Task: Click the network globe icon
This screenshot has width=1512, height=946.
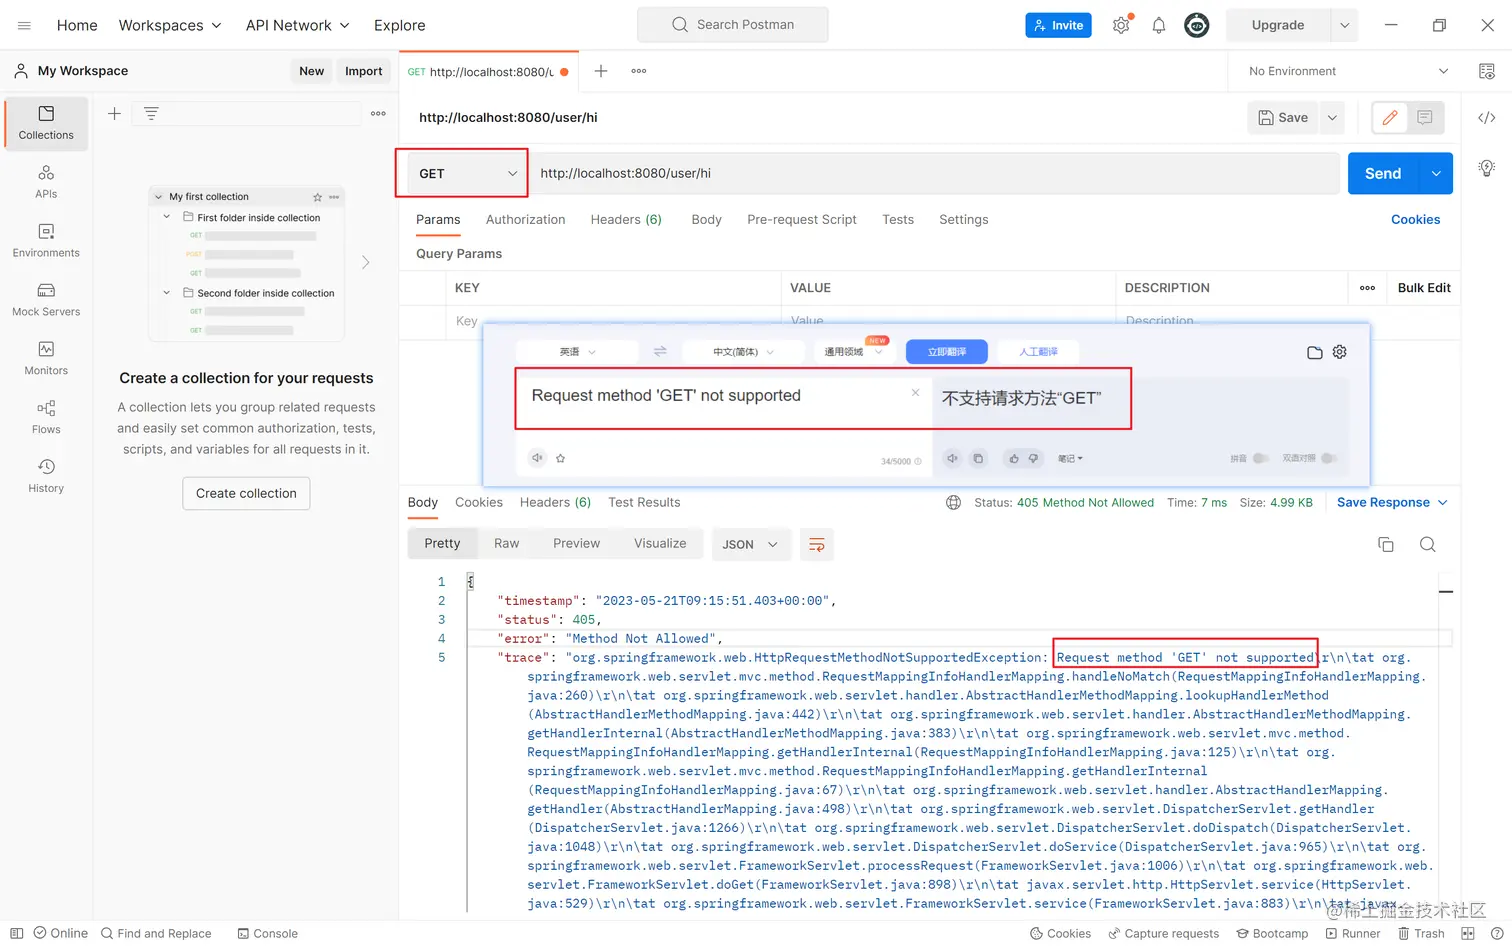Action: 954,503
